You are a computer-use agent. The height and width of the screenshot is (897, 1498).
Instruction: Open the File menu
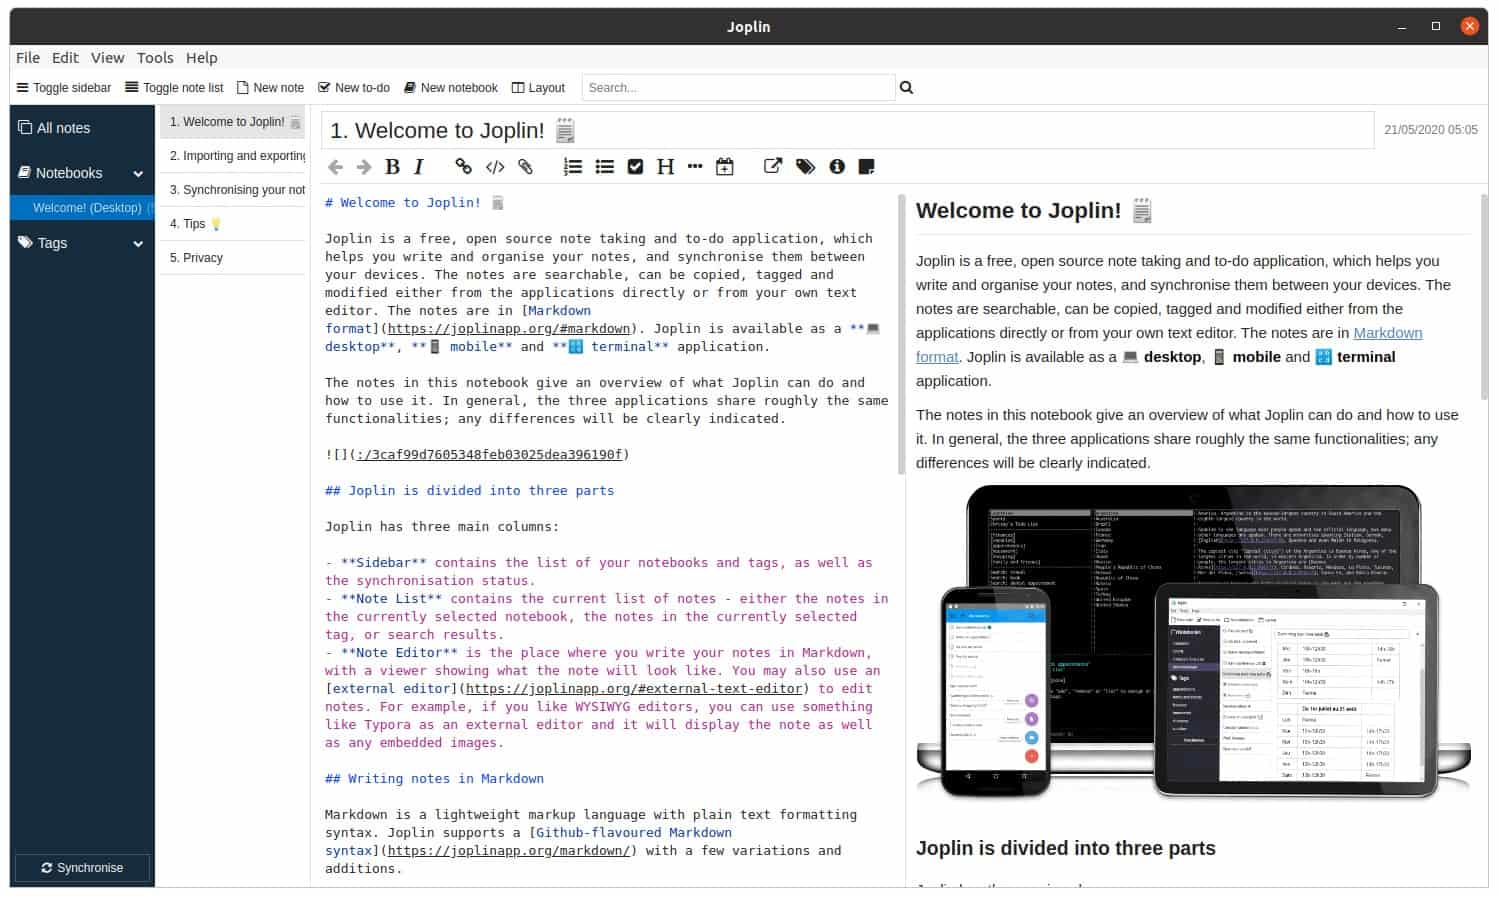click(28, 58)
